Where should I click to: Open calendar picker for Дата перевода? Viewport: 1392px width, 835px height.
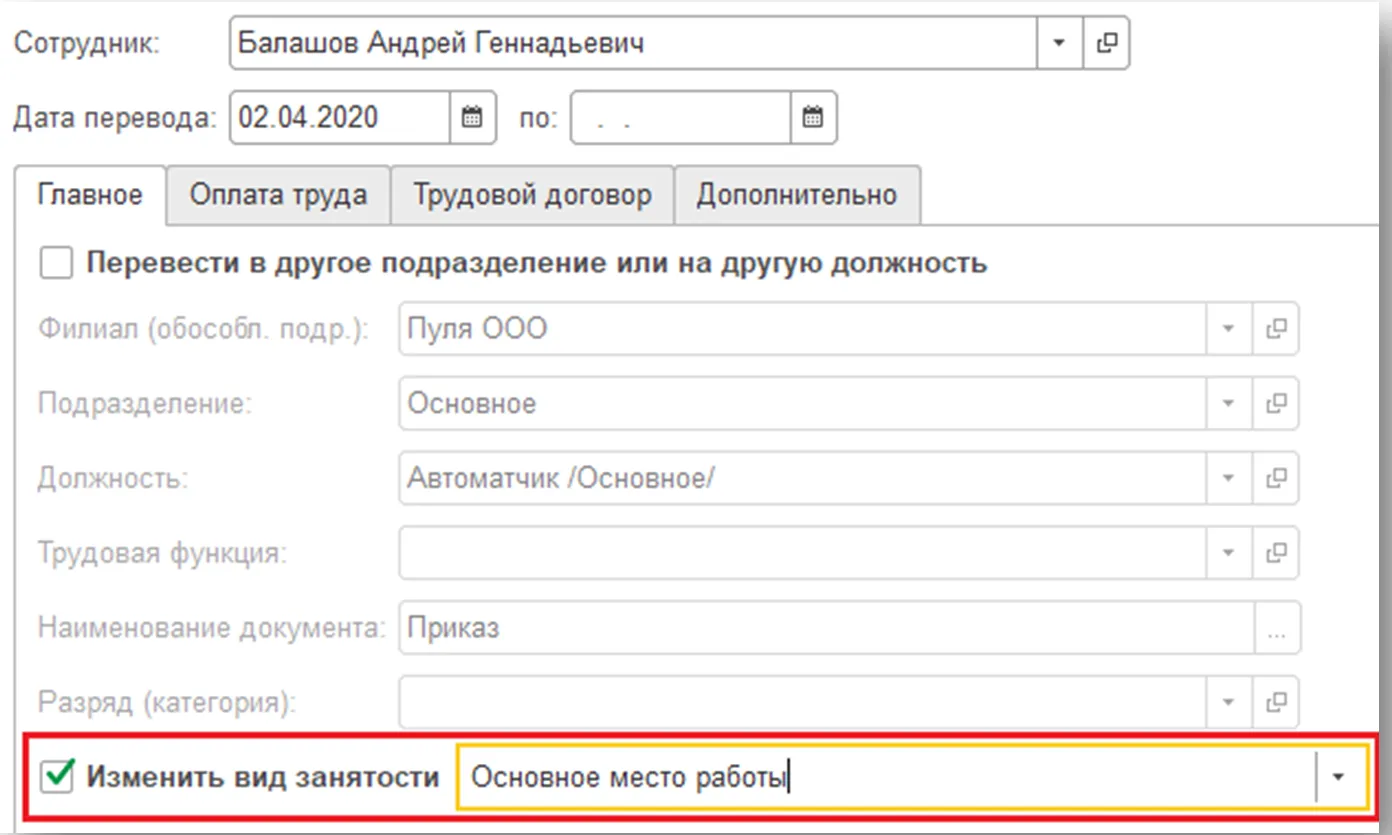pyautogui.click(x=472, y=118)
